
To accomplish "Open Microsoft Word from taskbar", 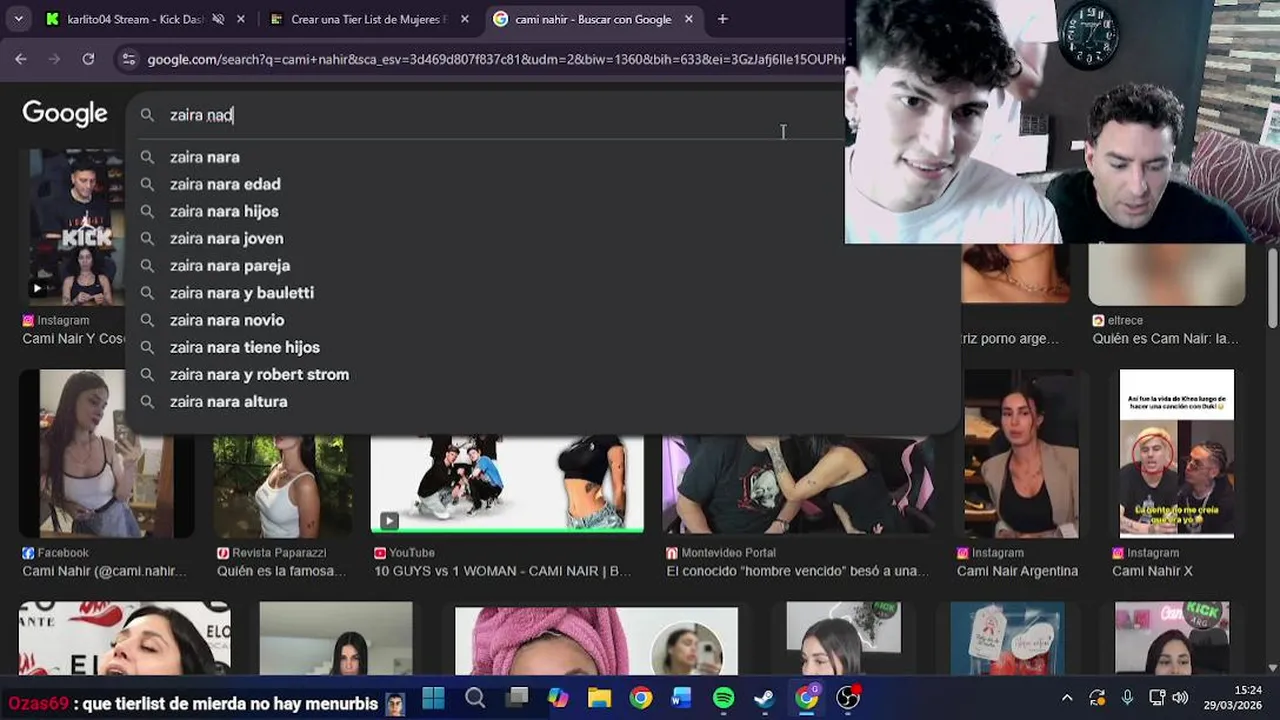I will click(x=682, y=698).
